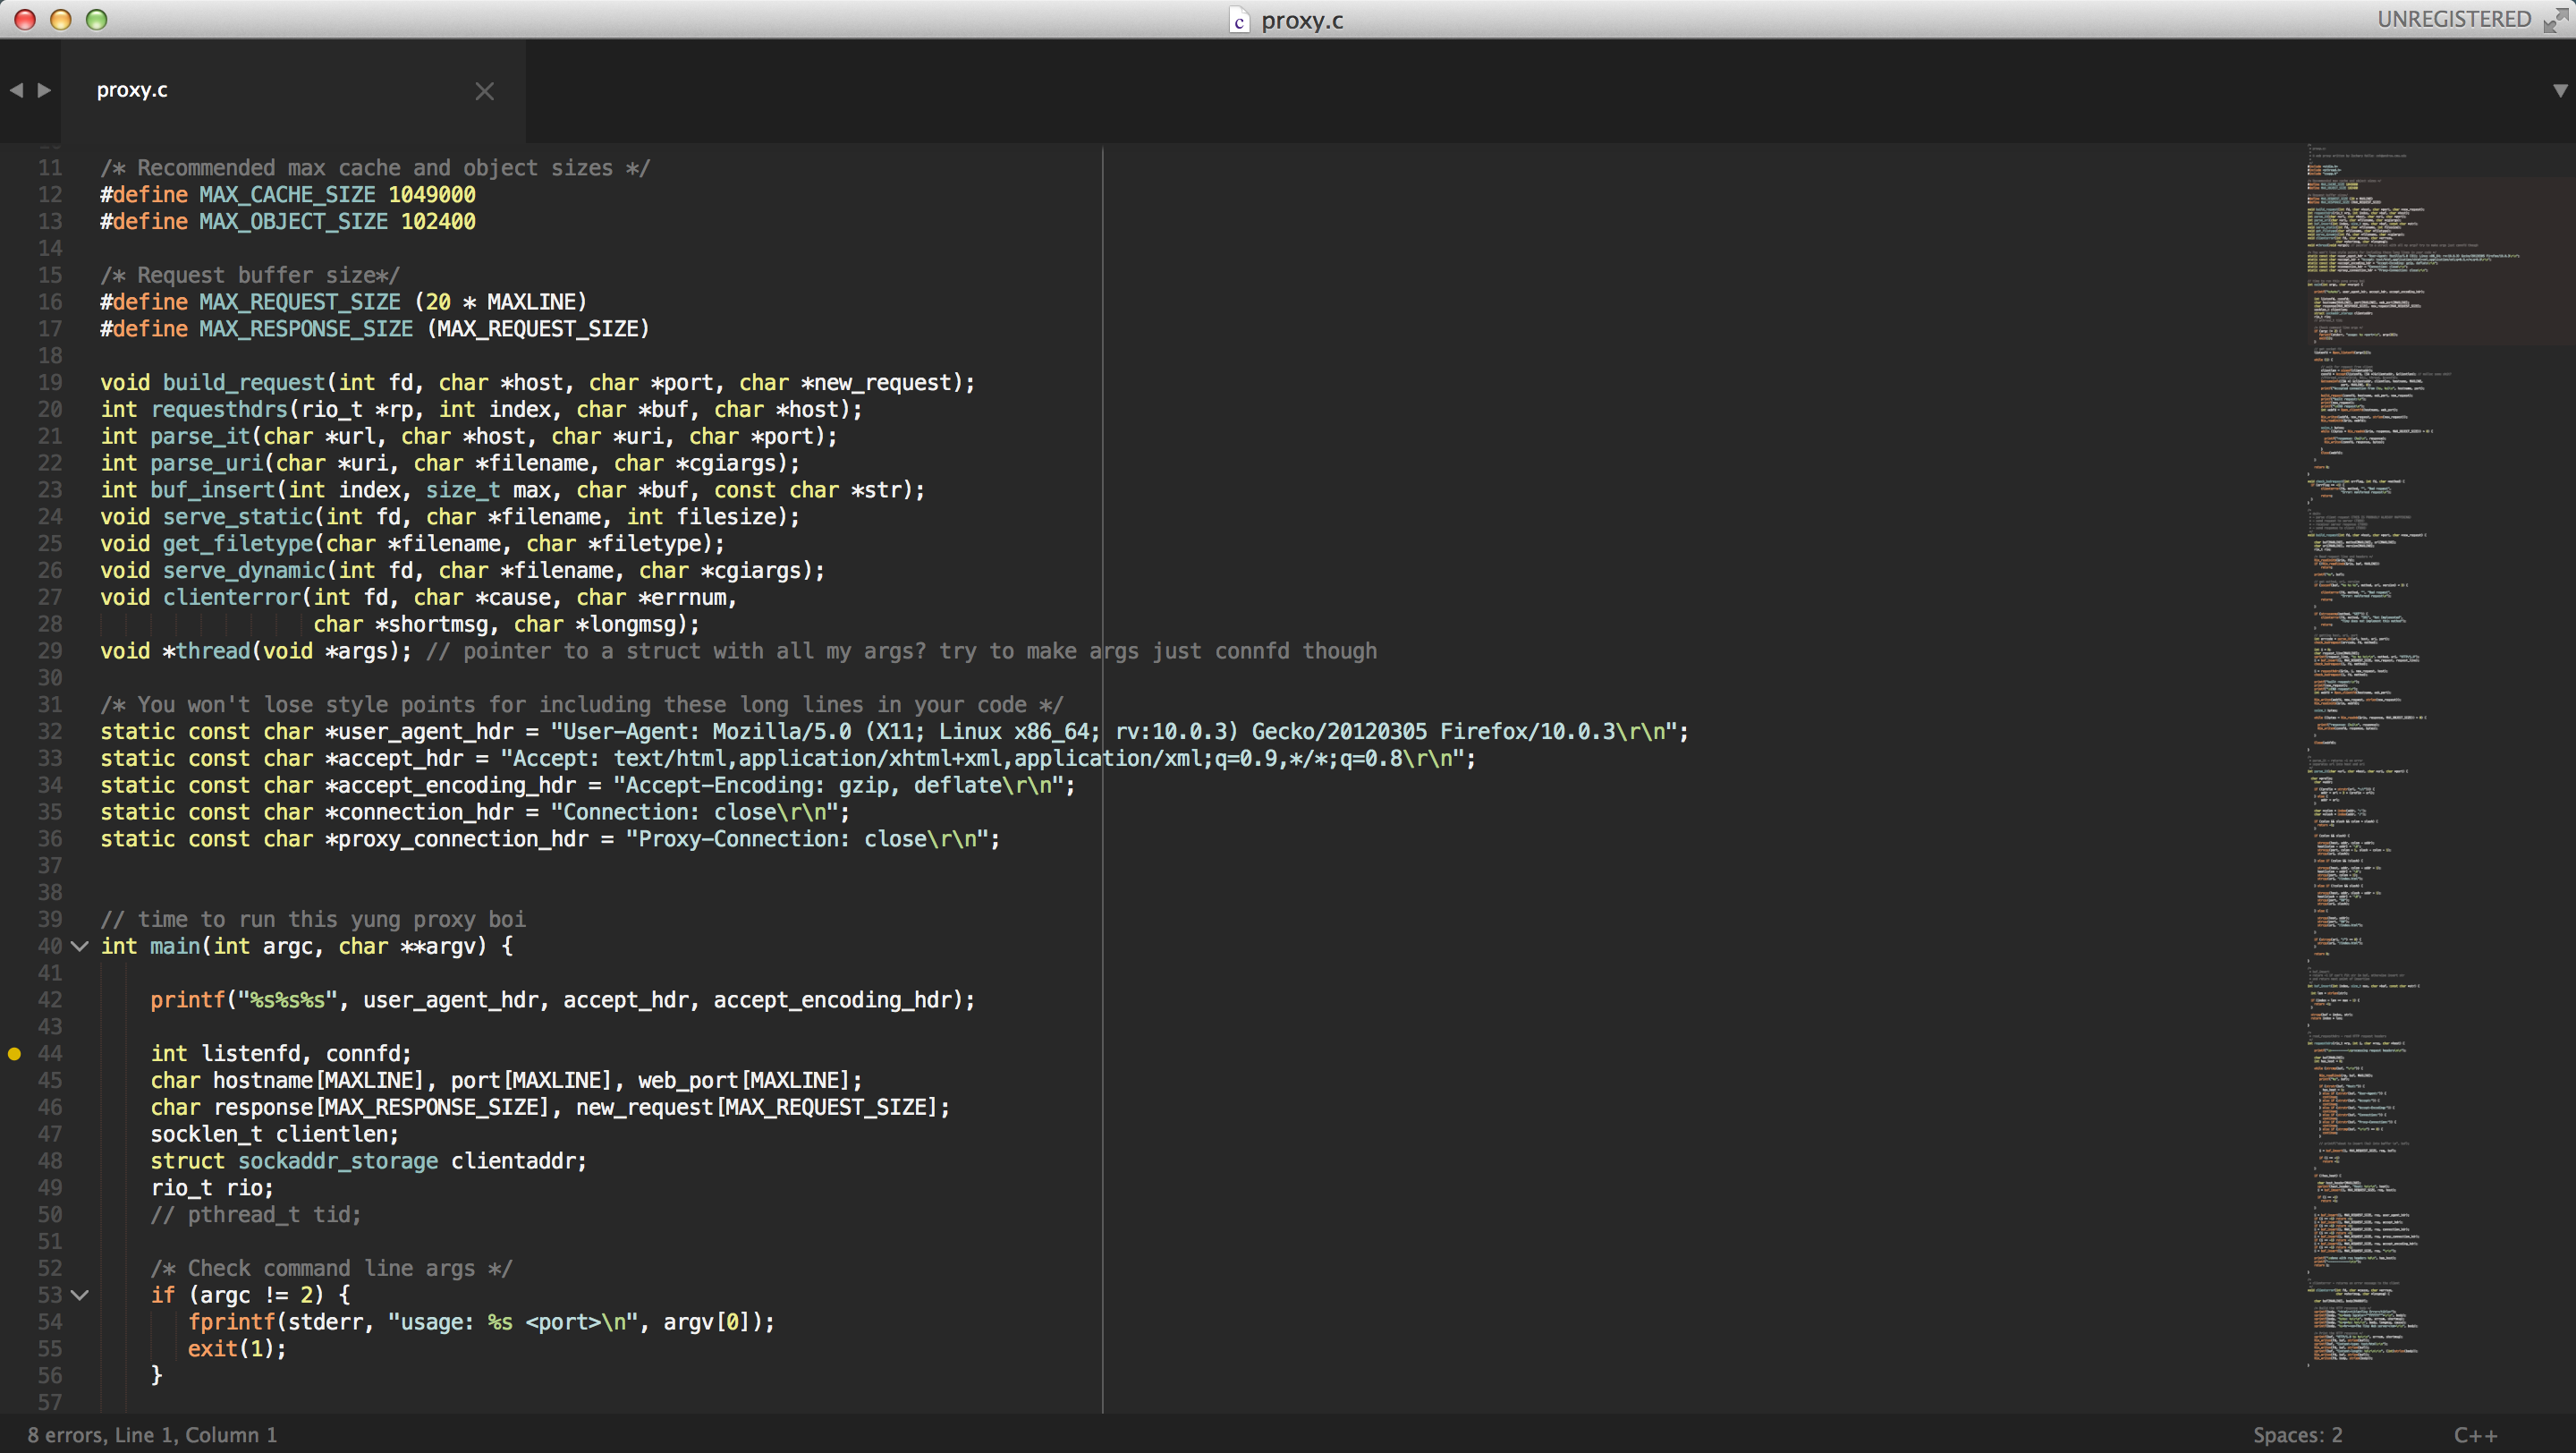
Task: Click the UNREGISTERED label
Action: pyautogui.click(x=2454, y=19)
